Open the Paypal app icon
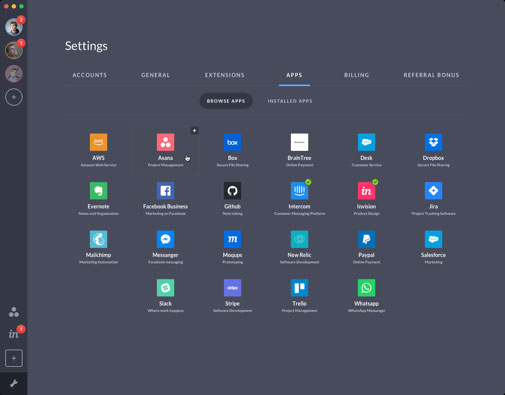The height and width of the screenshot is (395, 505). click(366, 239)
